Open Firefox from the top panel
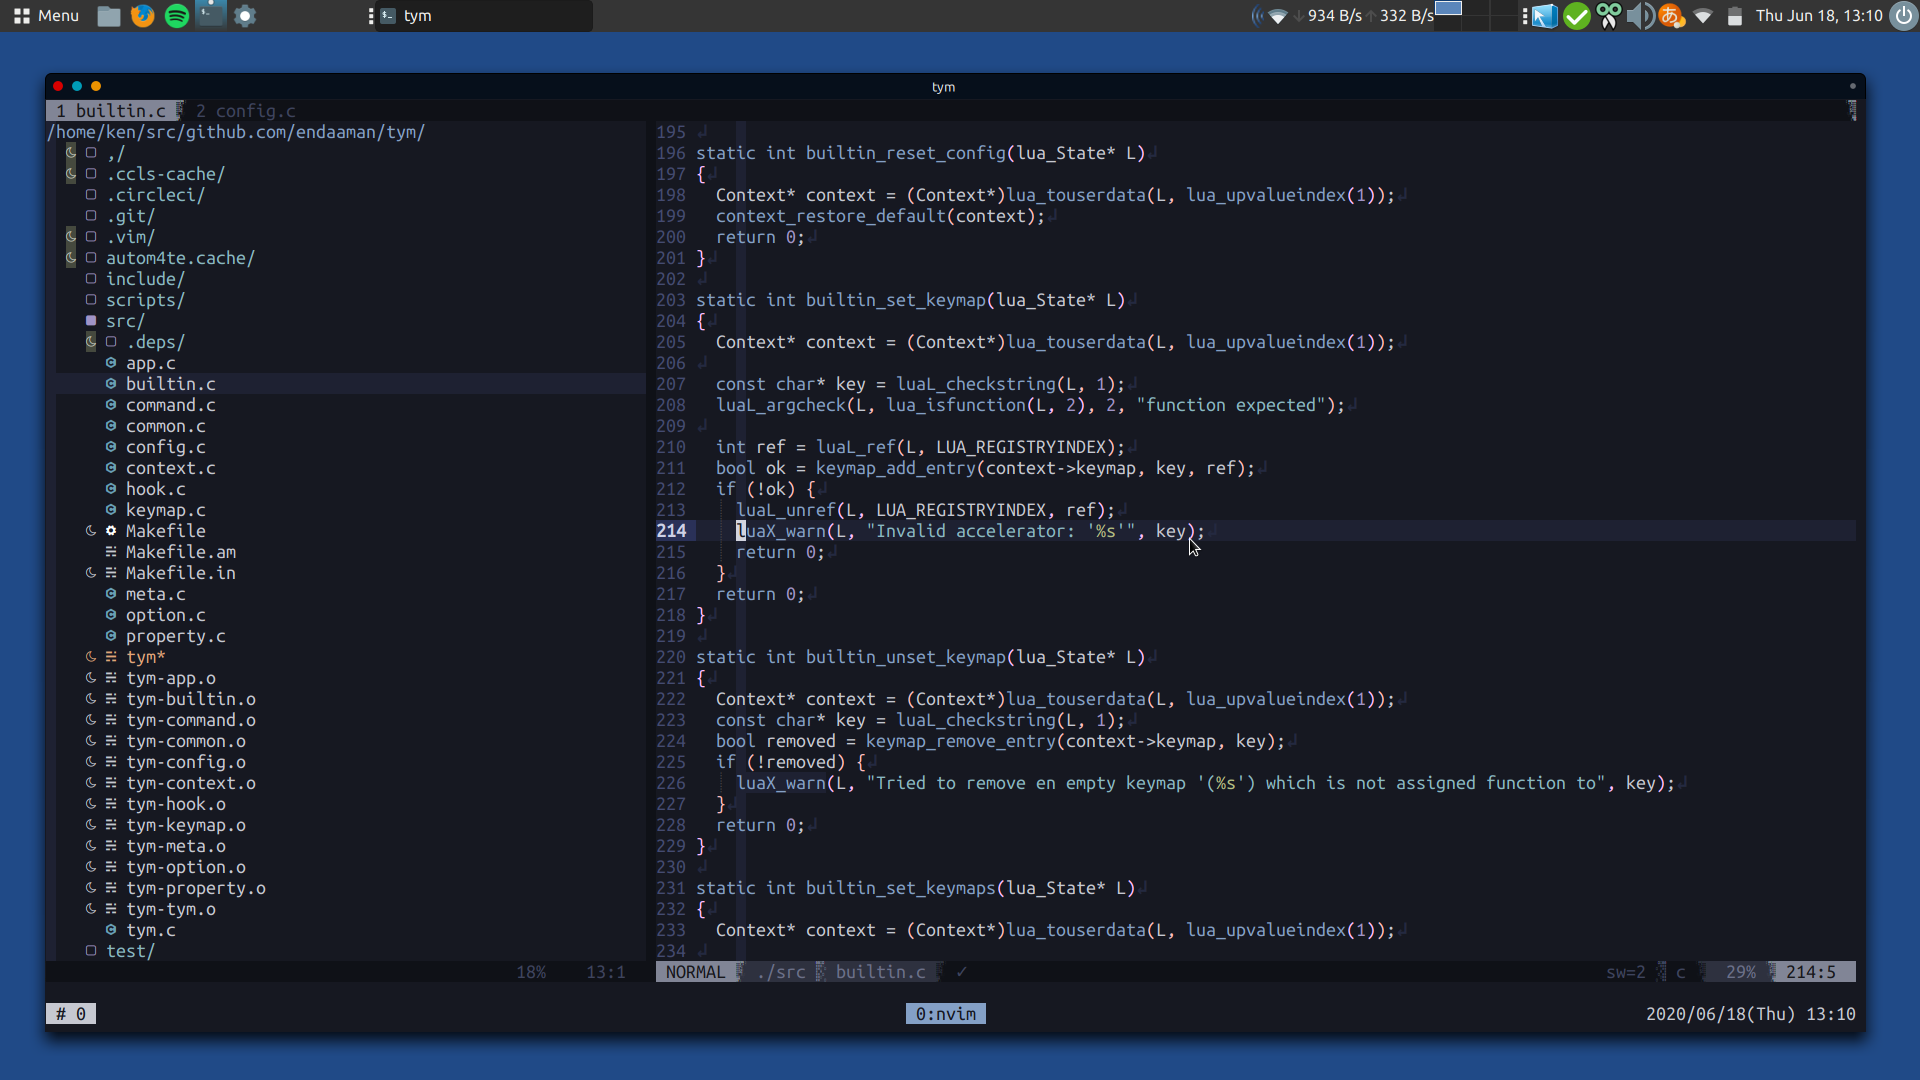 pos(143,16)
